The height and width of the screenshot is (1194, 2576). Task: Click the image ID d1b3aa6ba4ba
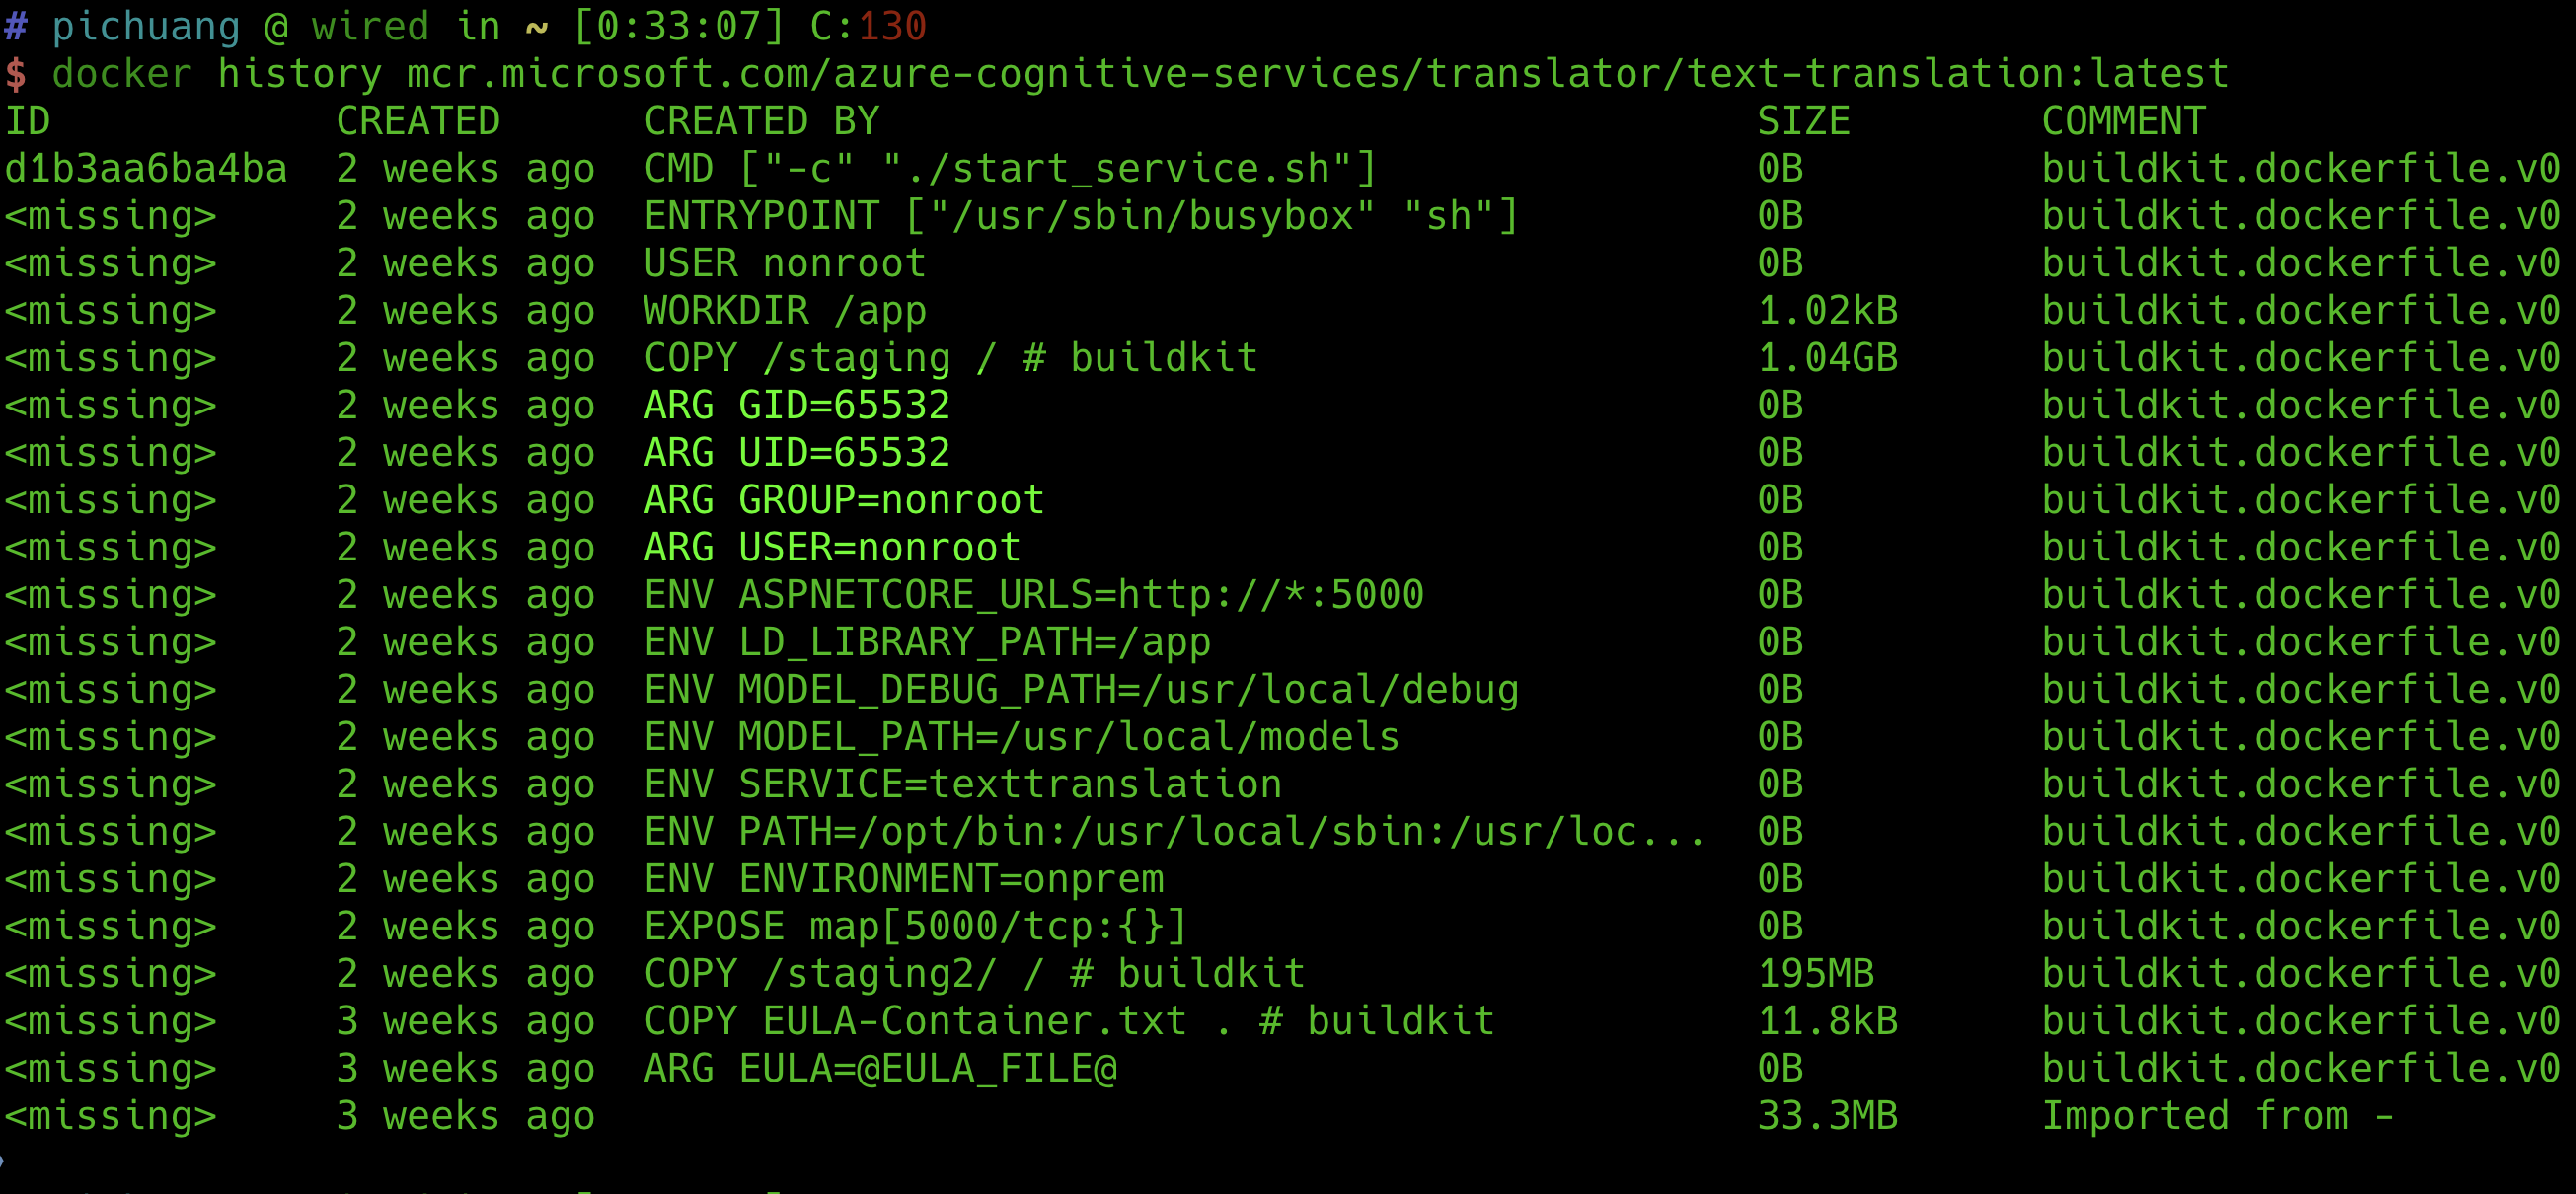[146, 168]
